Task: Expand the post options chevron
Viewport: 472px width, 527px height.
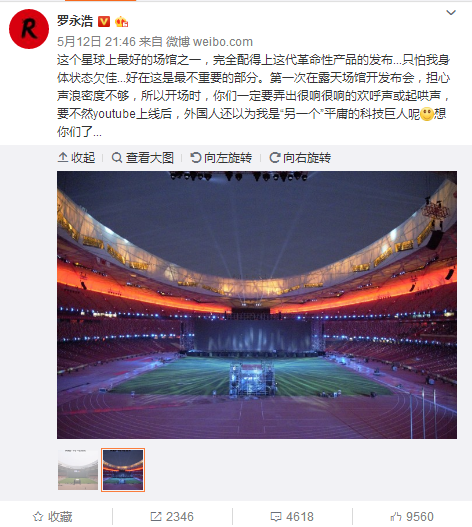Action: point(450,13)
